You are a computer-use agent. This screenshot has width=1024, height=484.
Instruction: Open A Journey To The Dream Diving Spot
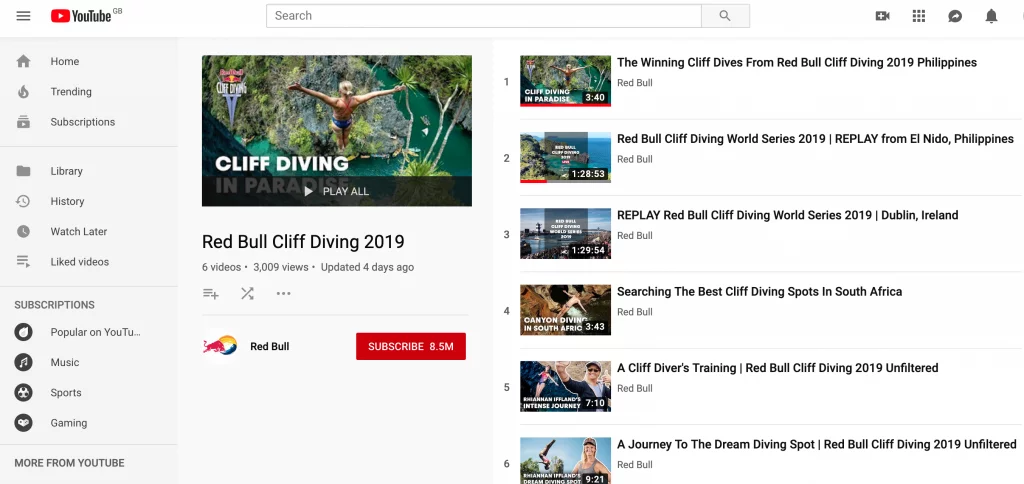click(817, 445)
